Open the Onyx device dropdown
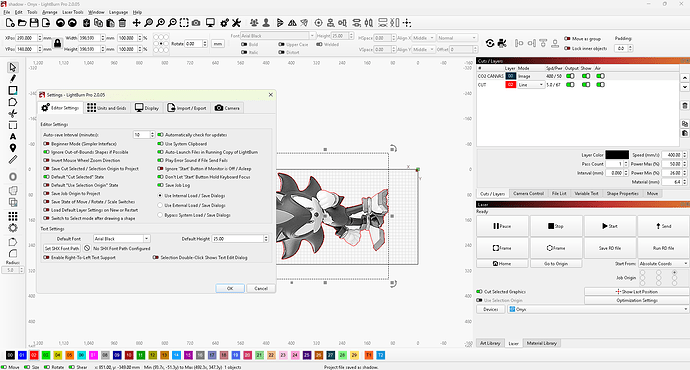The image size is (690, 370). tap(598, 309)
